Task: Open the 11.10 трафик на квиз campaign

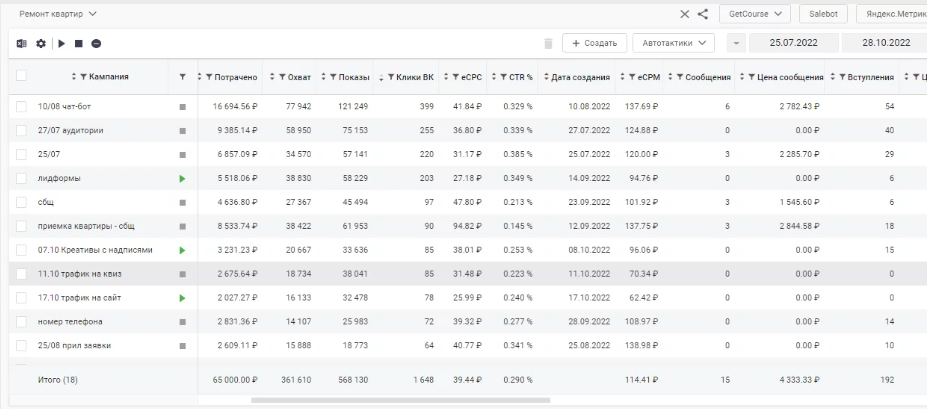Action: click(x=80, y=274)
